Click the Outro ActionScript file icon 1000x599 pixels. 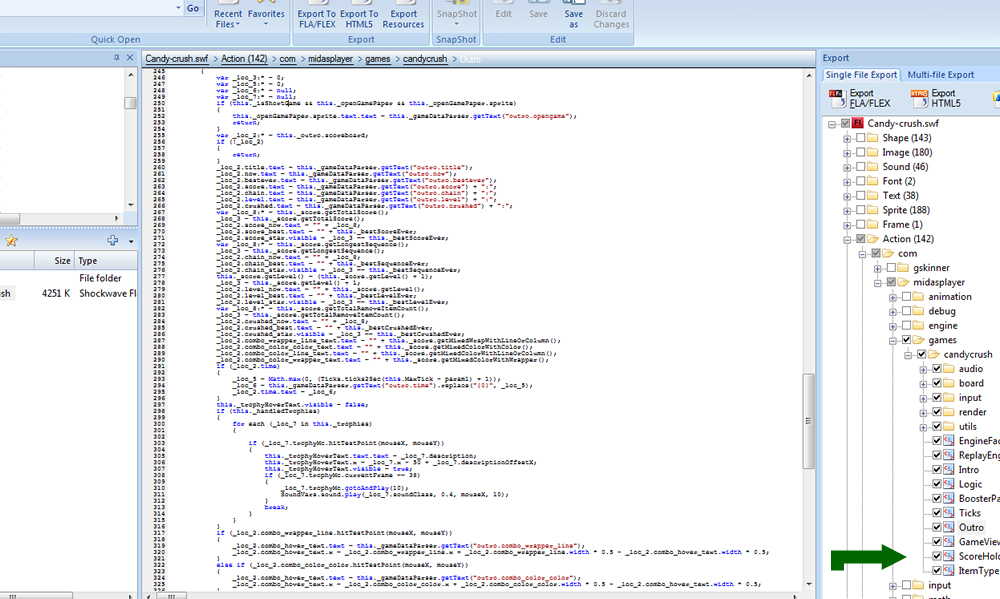coord(950,527)
